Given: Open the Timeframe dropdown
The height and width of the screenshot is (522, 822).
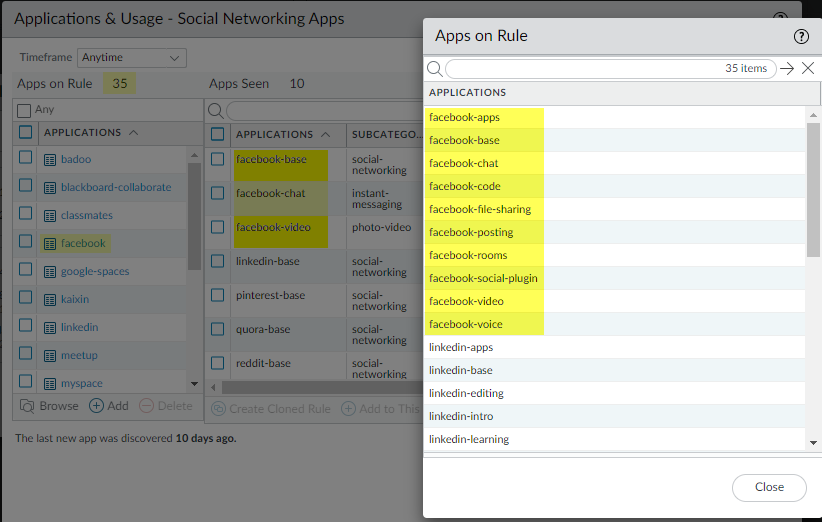Looking at the screenshot, I should (132, 58).
